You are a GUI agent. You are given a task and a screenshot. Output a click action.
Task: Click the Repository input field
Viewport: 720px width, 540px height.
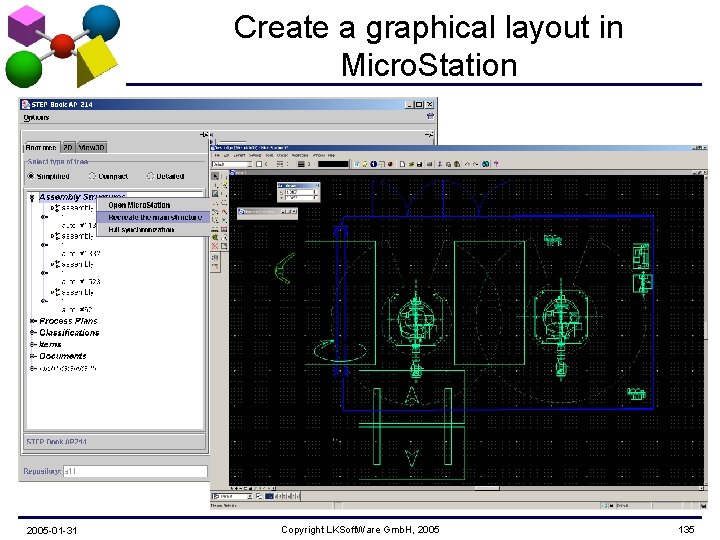[x=135, y=471]
